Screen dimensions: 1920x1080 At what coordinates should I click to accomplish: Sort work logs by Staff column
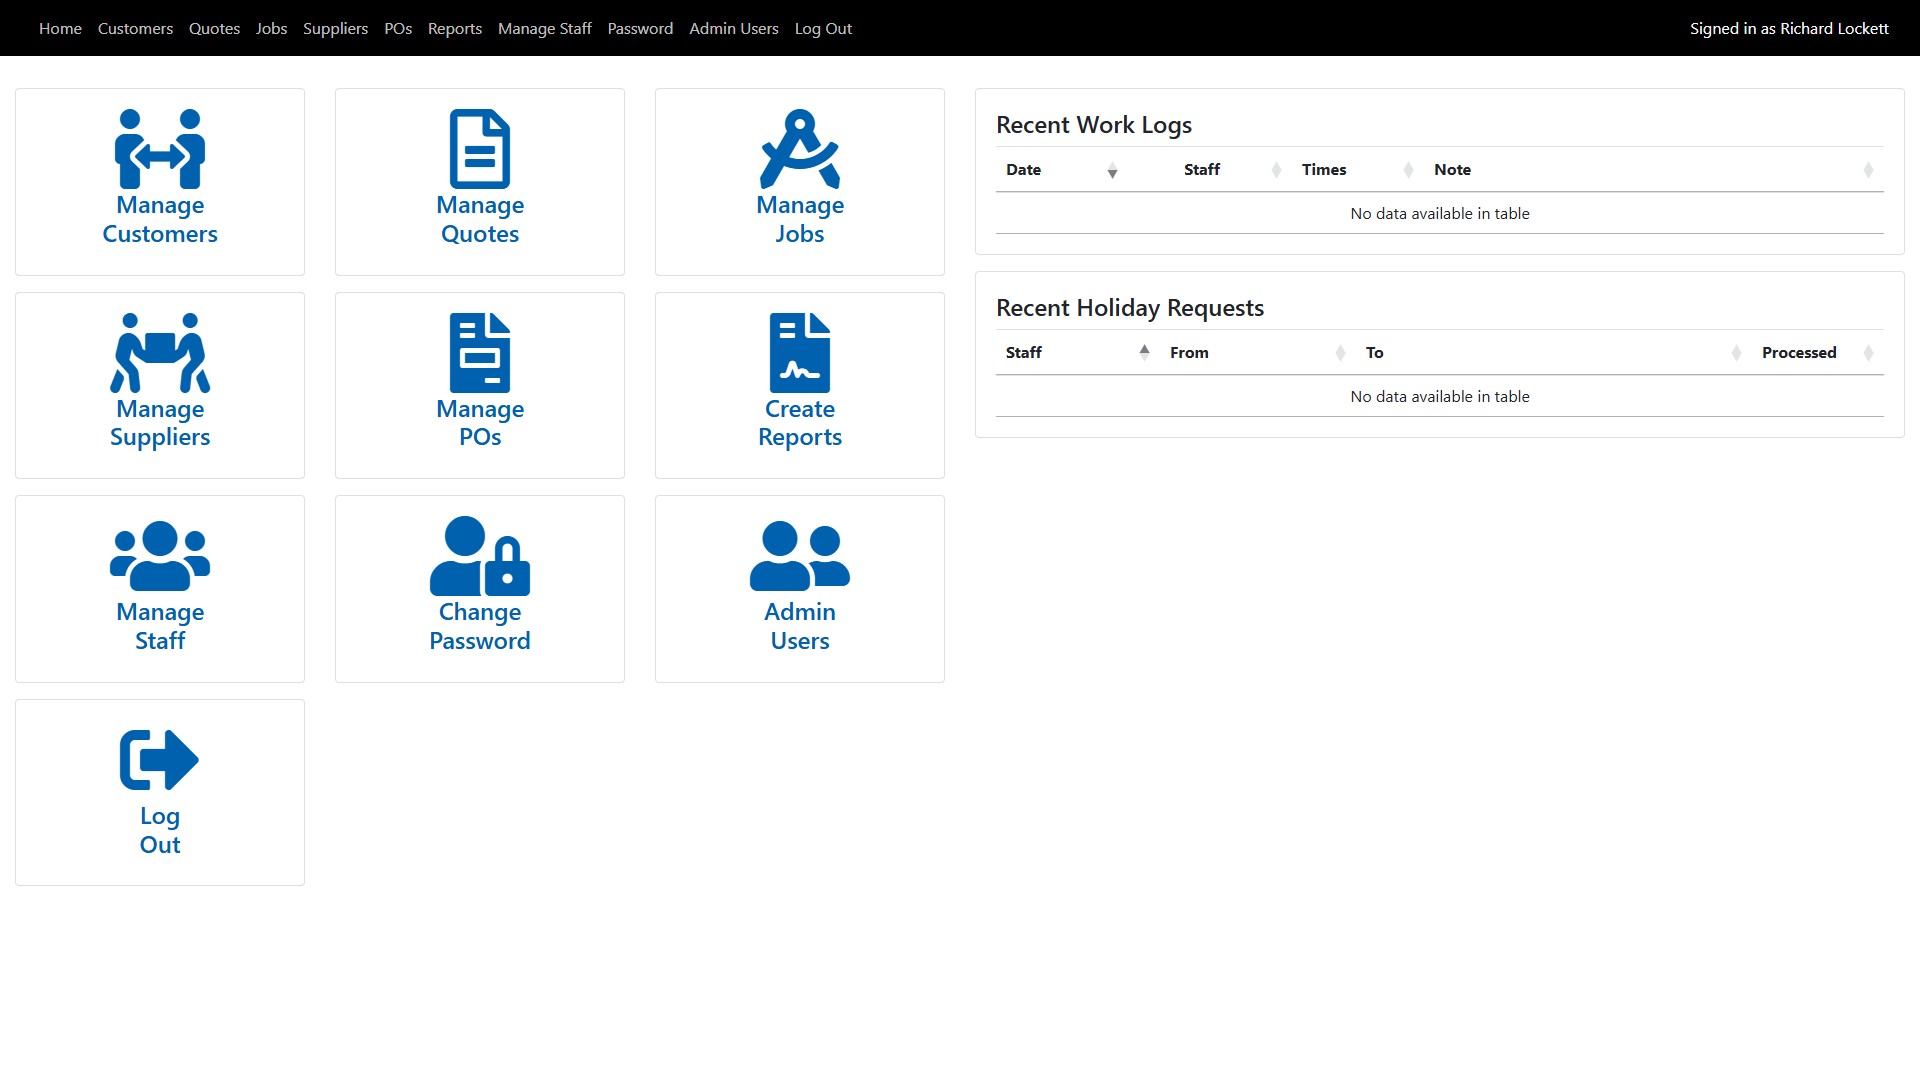click(x=1232, y=170)
